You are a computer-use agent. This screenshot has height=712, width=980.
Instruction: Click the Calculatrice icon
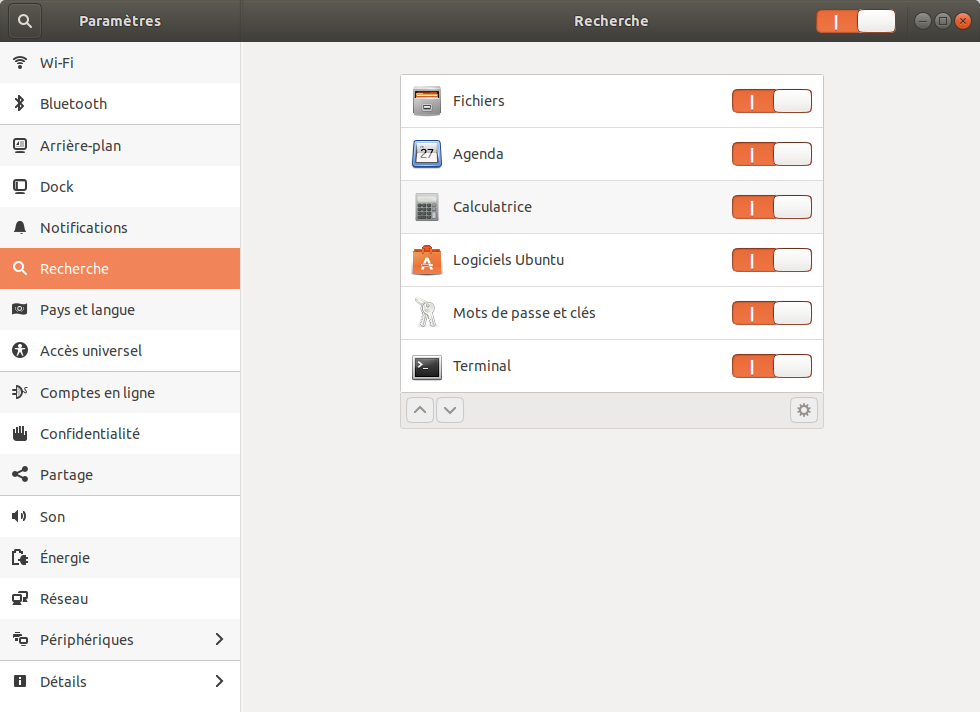point(426,207)
